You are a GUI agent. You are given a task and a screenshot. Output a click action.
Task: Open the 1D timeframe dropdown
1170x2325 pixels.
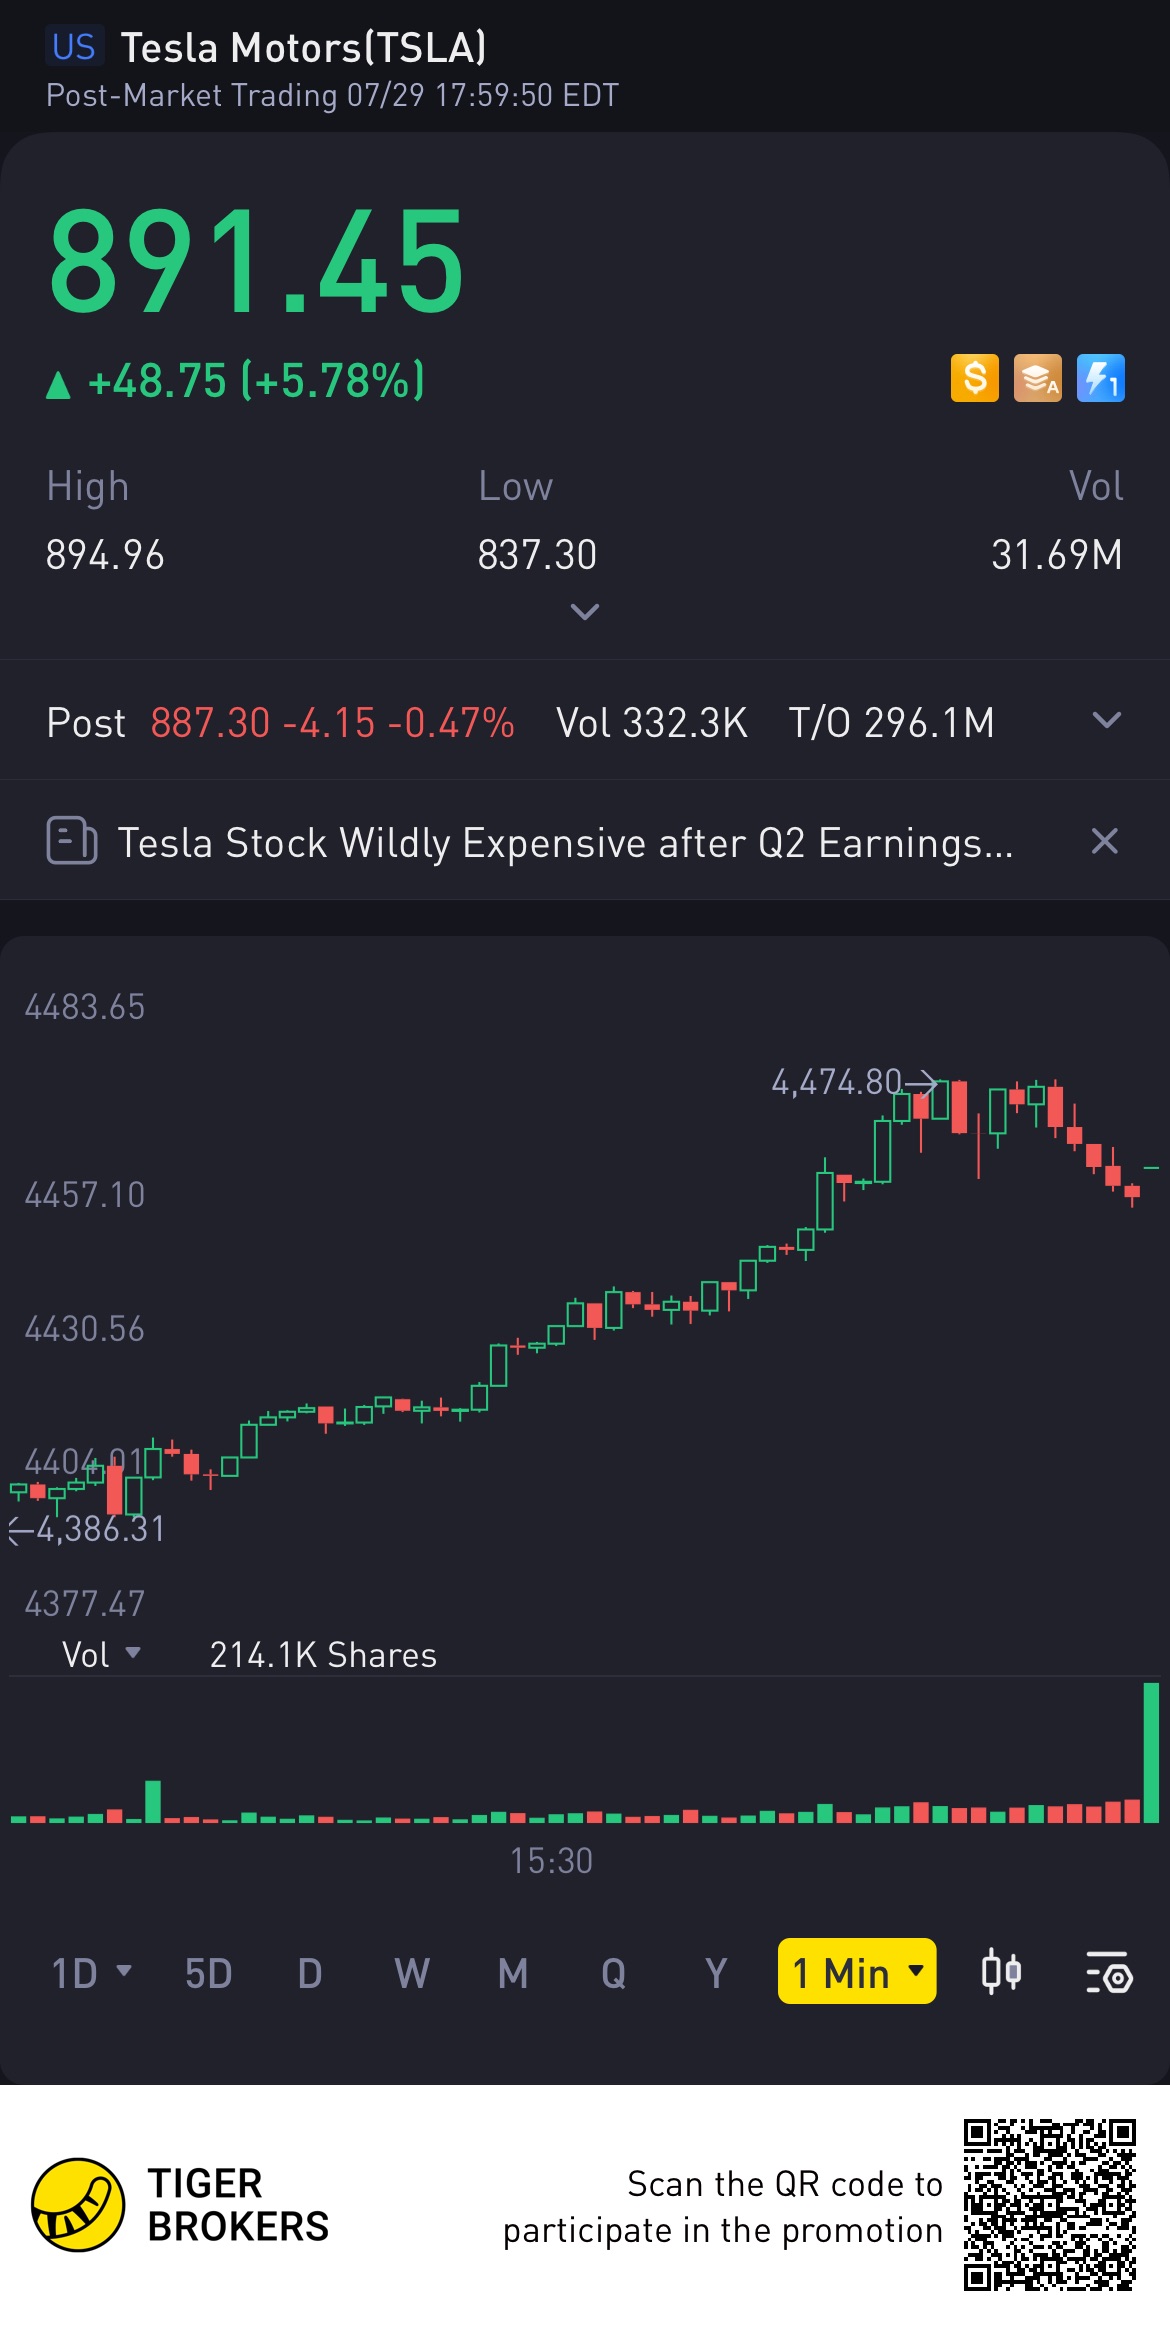(x=90, y=1973)
